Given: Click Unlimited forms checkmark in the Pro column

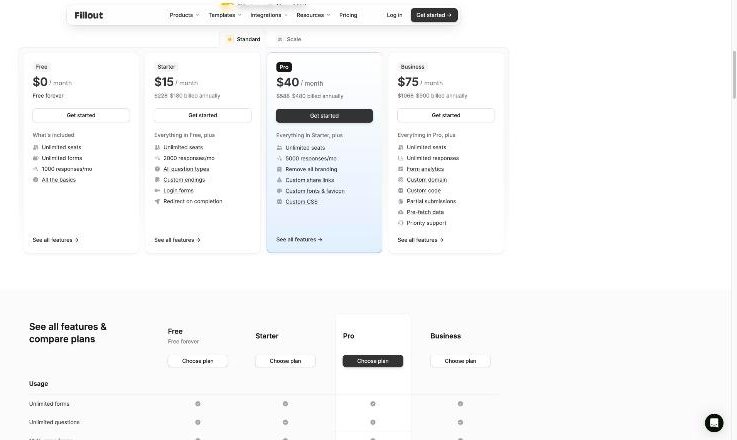Looking at the screenshot, I should 373,404.
